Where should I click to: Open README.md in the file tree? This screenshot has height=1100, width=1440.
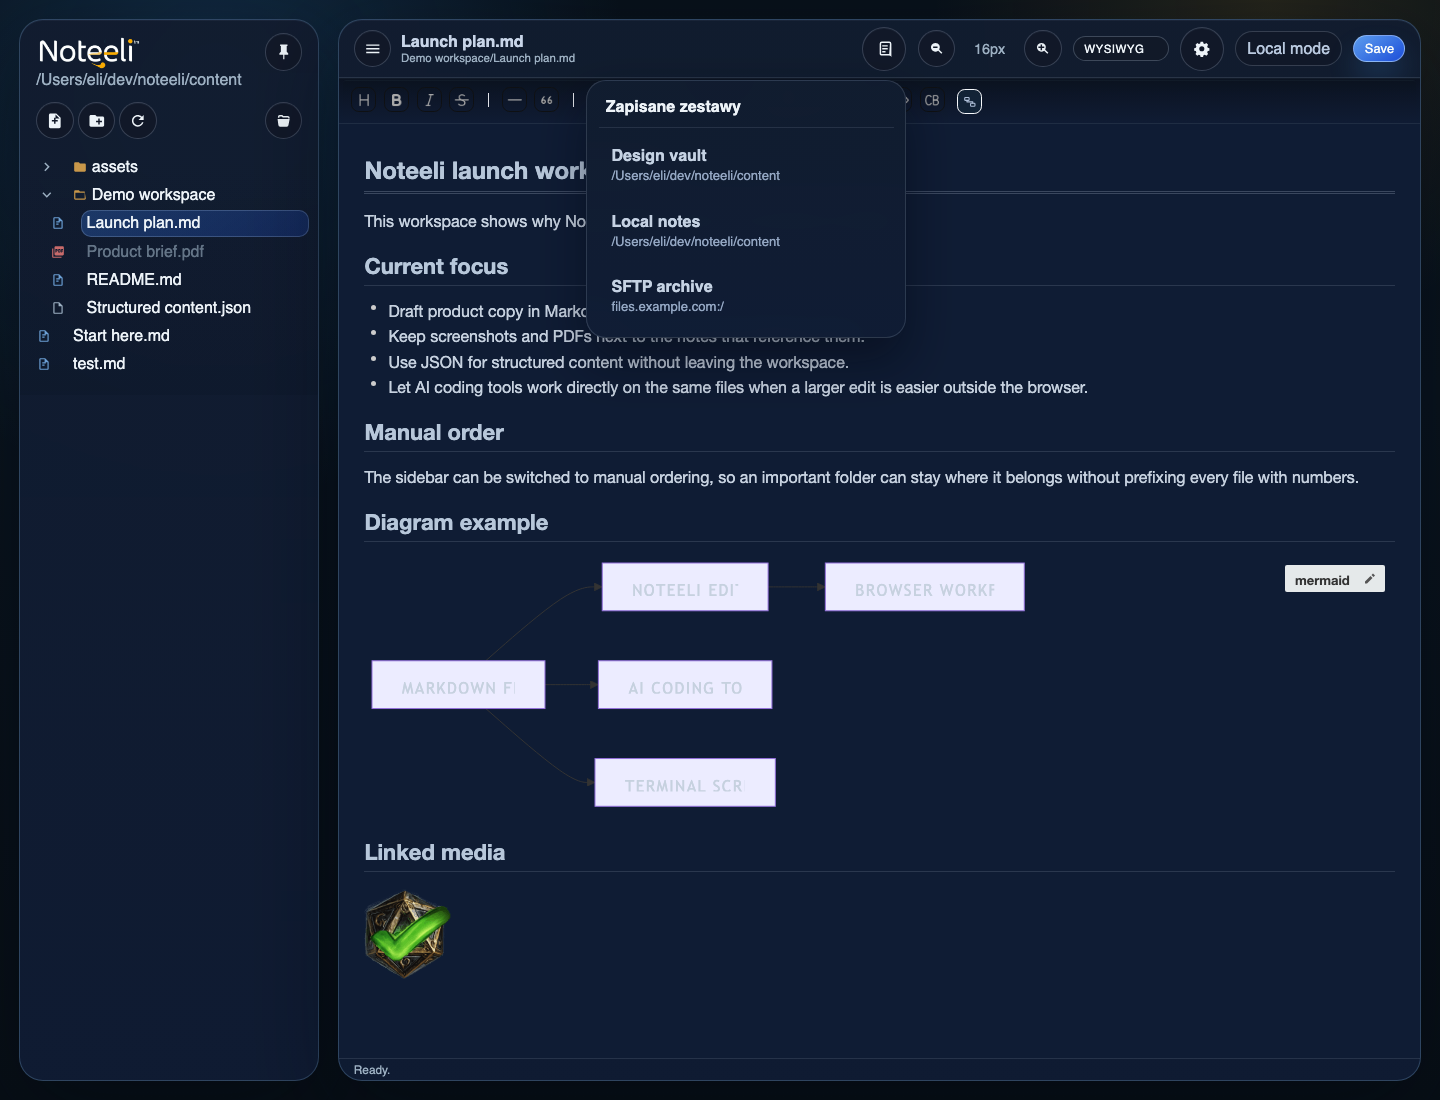coord(134,280)
